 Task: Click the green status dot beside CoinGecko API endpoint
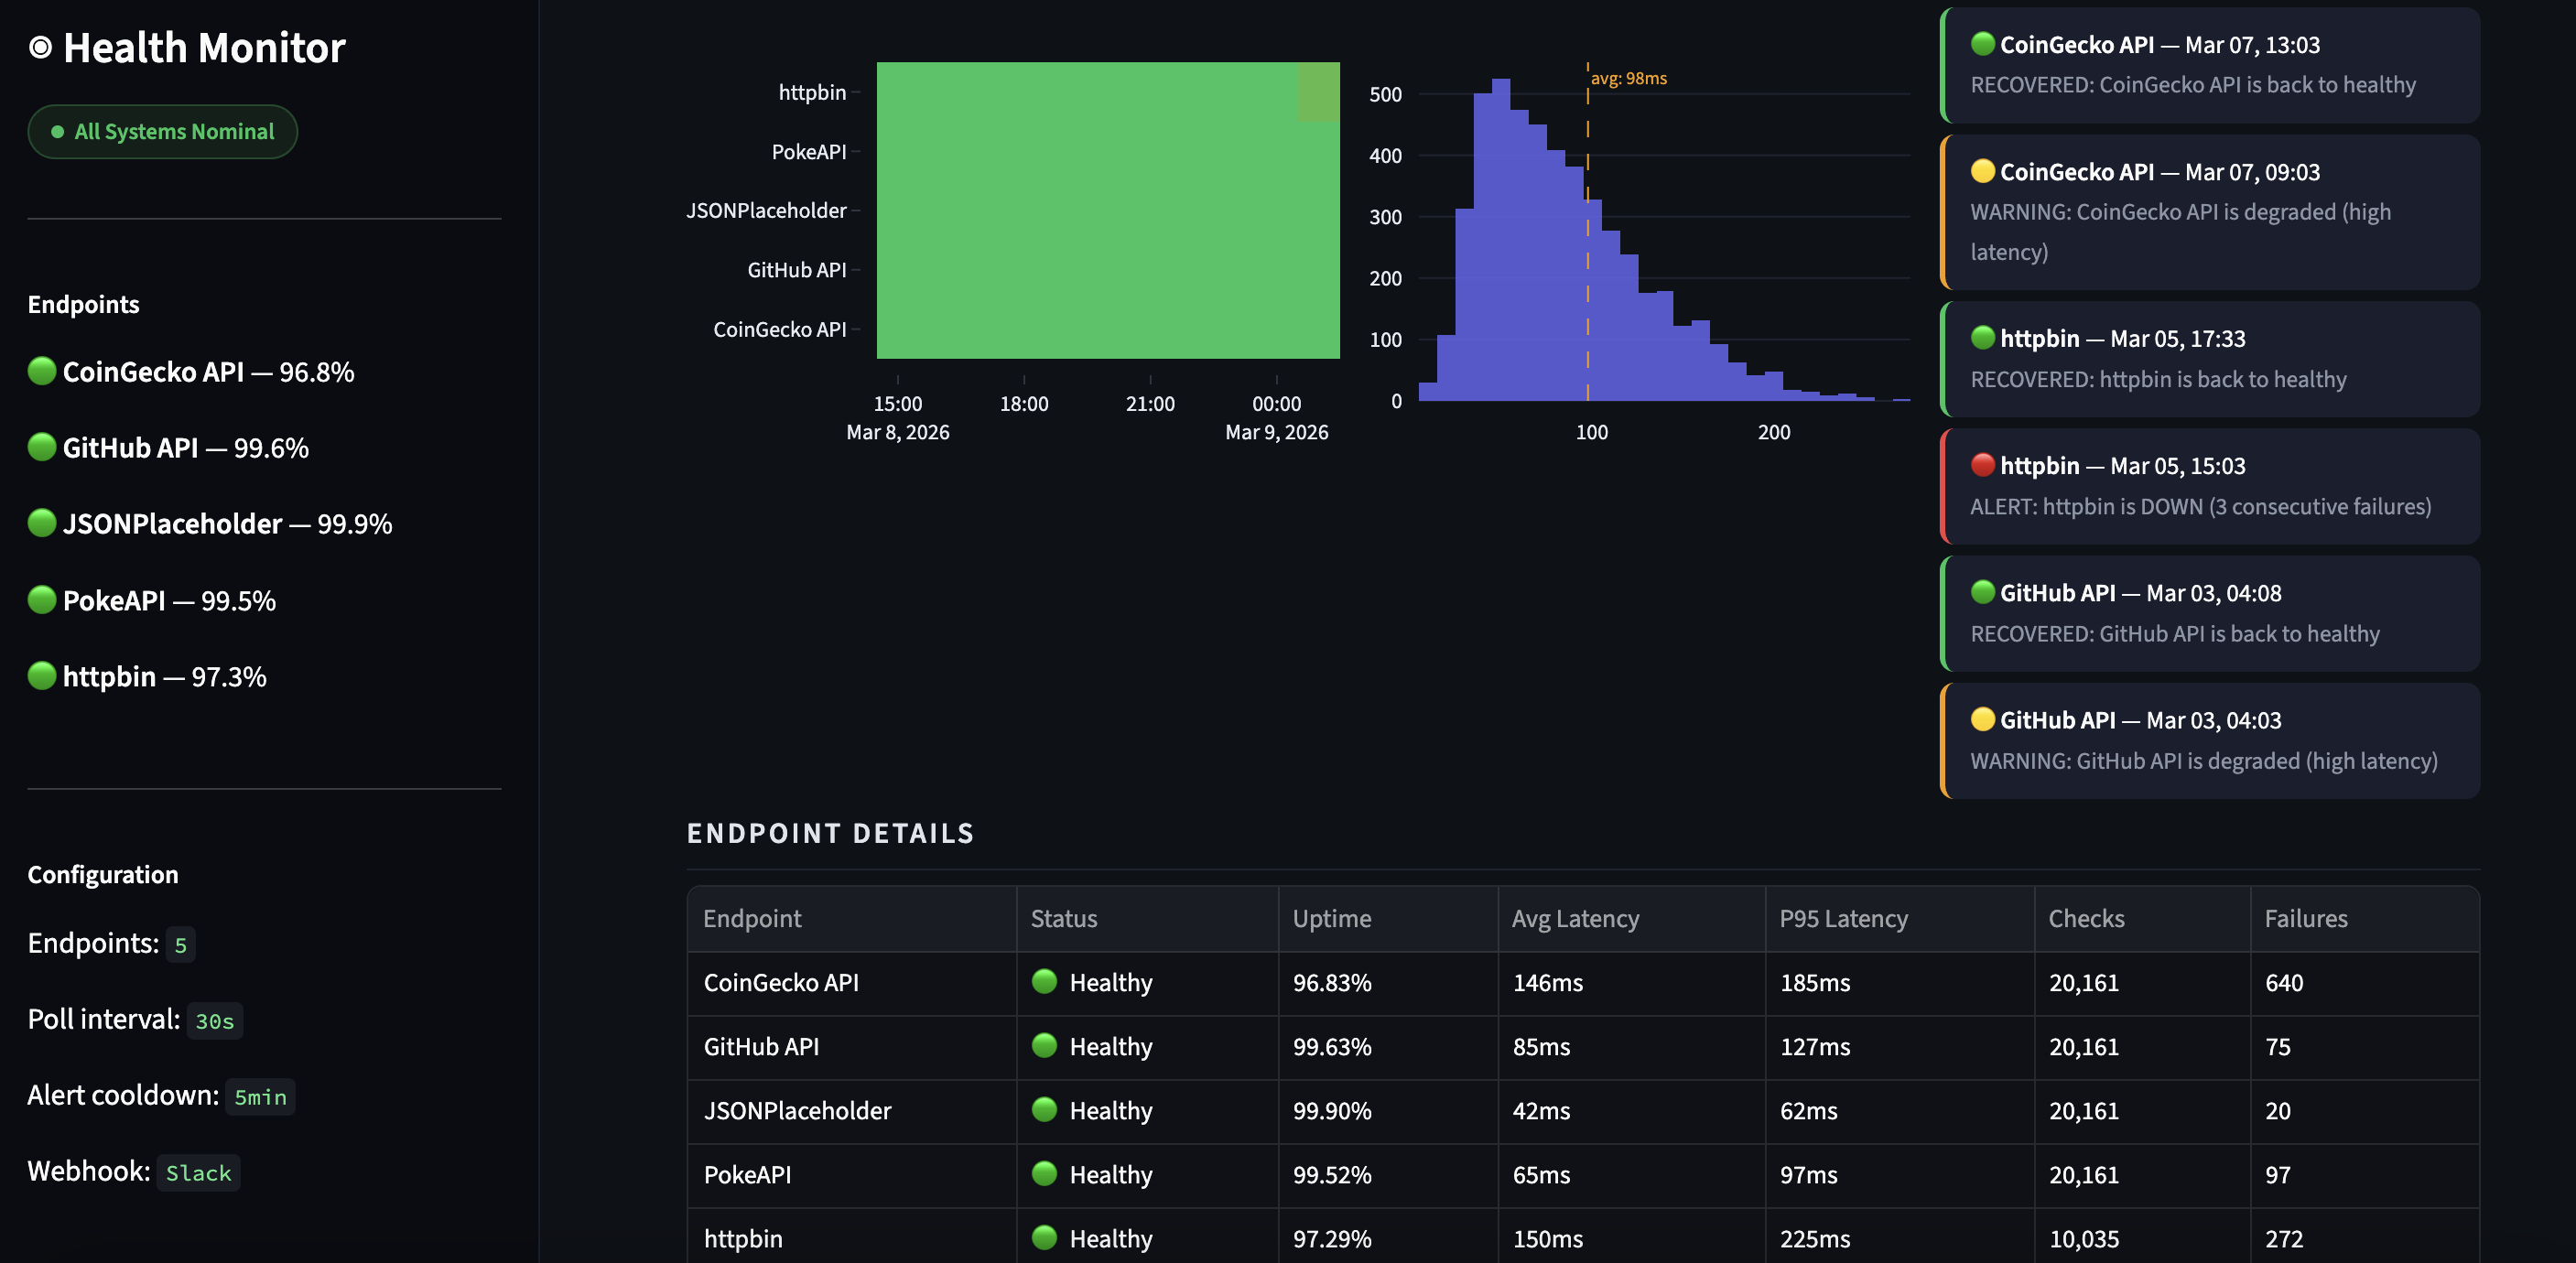point(41,371)
